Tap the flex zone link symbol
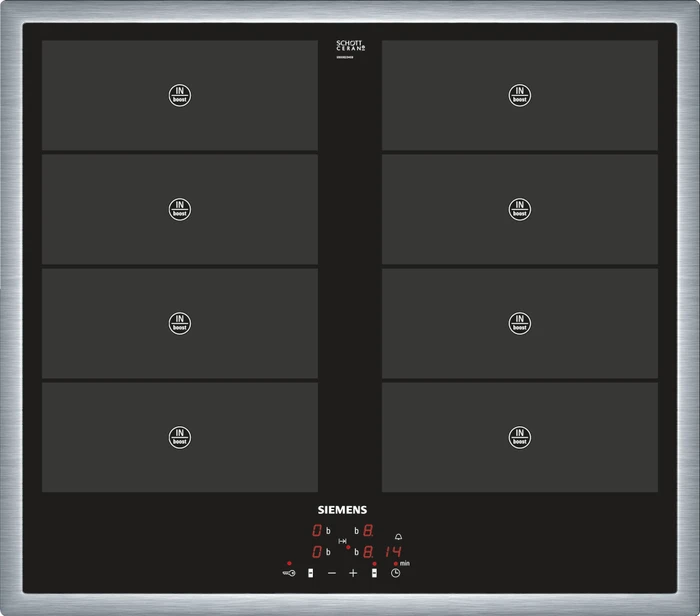Image resolution: width=700 pixels, height=616 pixels. click(x=342, y=541)
